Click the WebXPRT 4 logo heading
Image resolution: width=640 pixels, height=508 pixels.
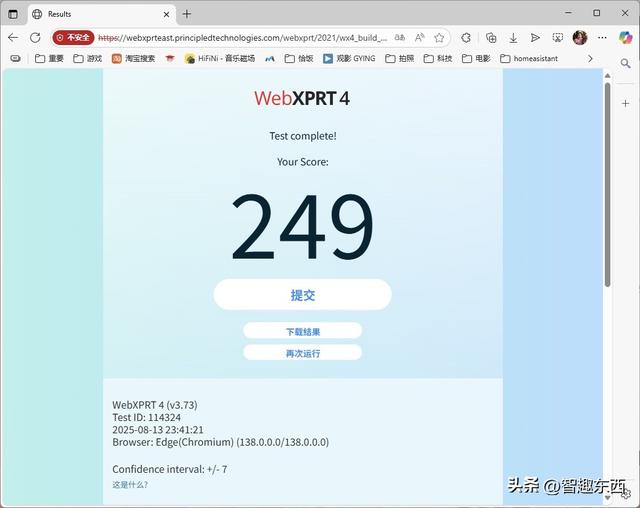302,98
